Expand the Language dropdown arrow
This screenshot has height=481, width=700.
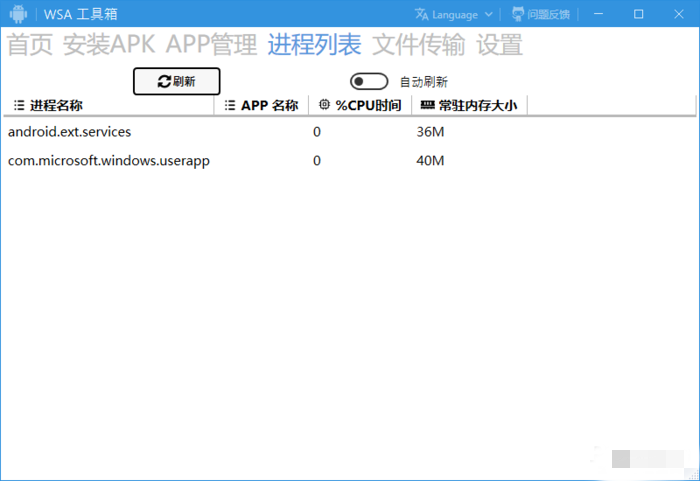point(488,14)
